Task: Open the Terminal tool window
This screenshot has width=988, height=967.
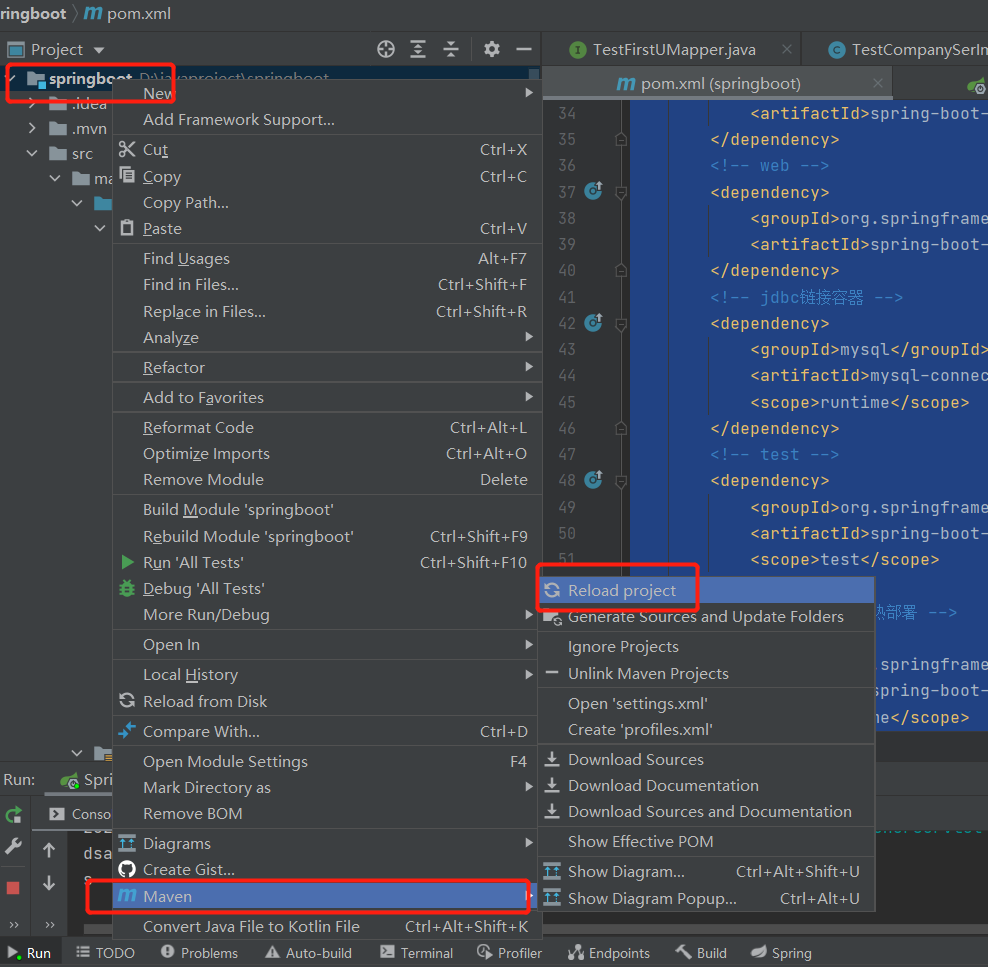Action: (x=417, y=953)
